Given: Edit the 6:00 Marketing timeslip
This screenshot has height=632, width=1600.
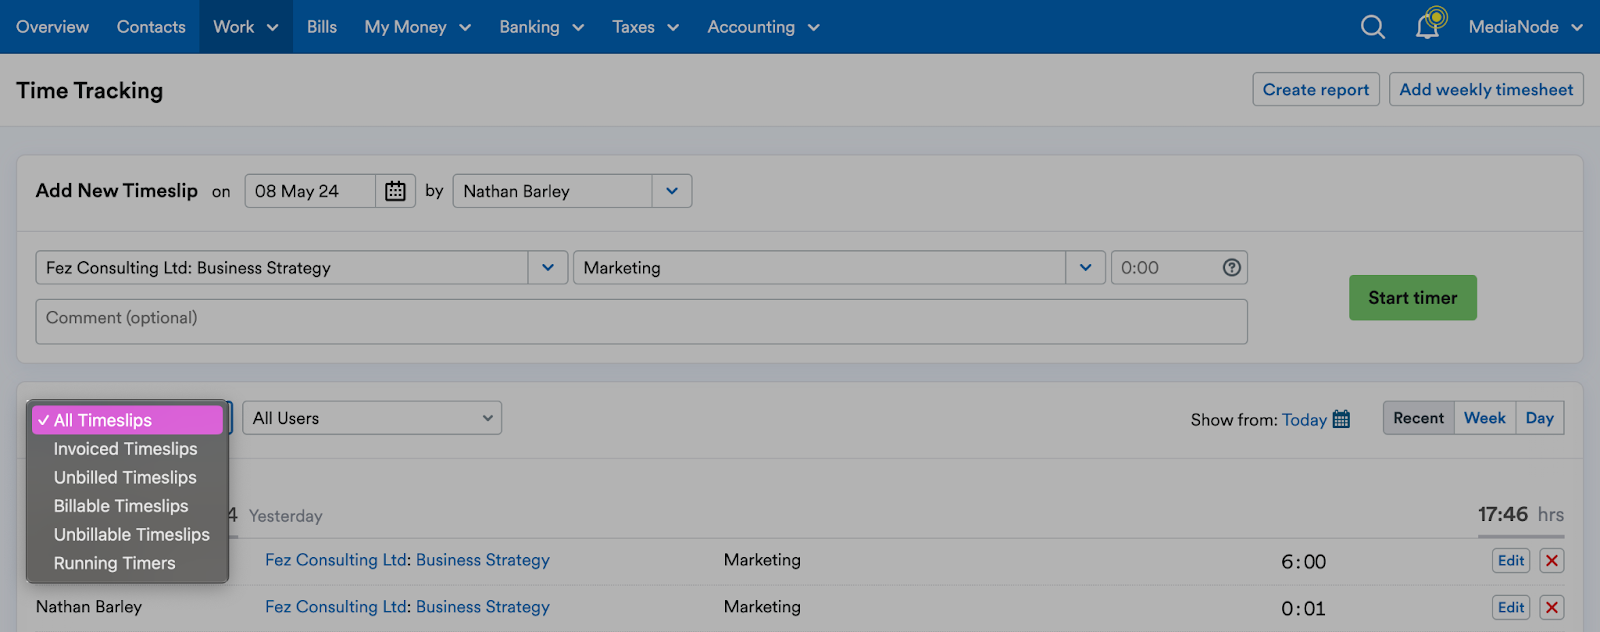Looking at the screenshot, I should click(1511, 561).
